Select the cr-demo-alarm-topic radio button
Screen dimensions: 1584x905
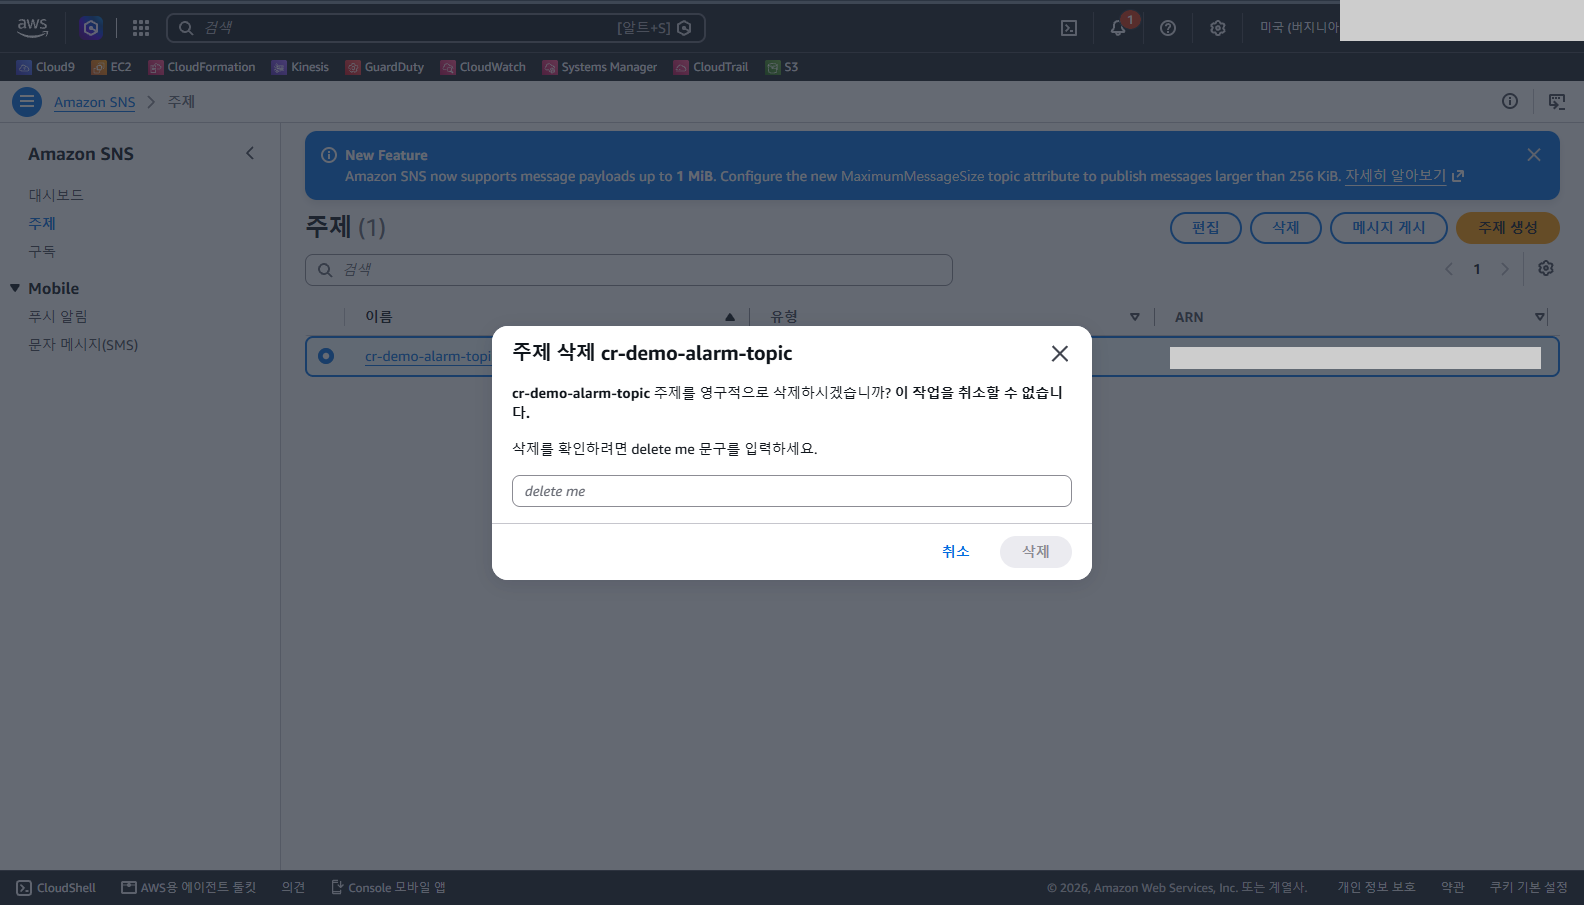click(x=326, y=356)
